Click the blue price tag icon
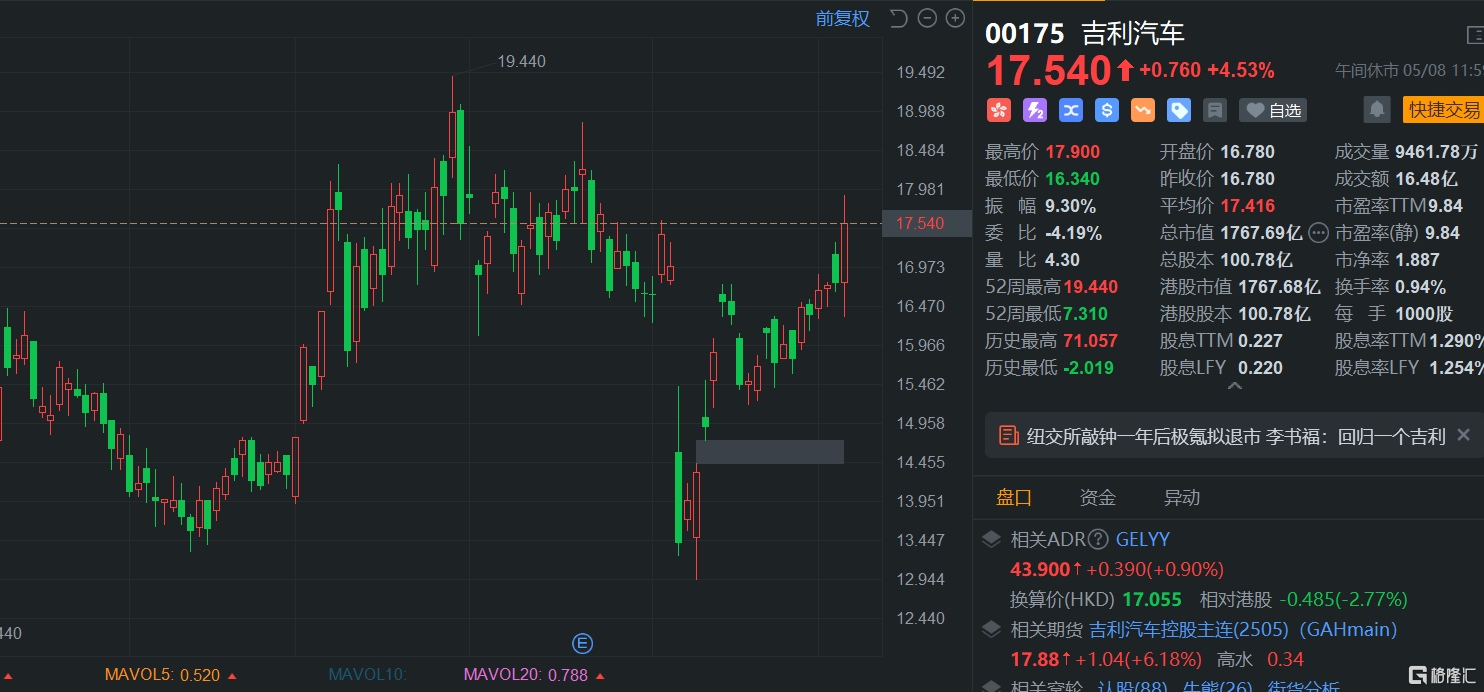Image resolution: width=1484 pixels, height=692 pixels. click(1178, 110)
